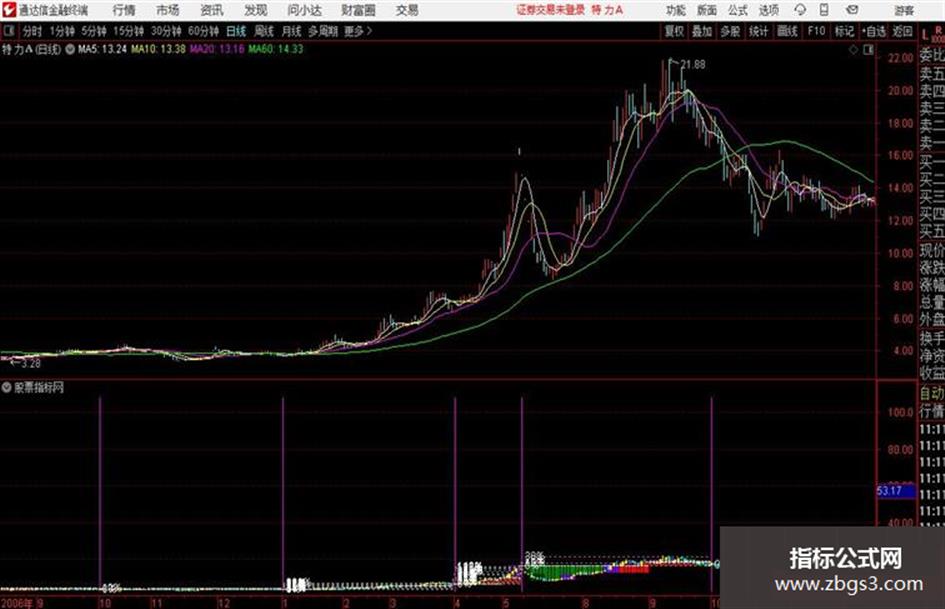
Task: Click the MA10: 13.38 indicator label
Action: click(x=159, y=49)
